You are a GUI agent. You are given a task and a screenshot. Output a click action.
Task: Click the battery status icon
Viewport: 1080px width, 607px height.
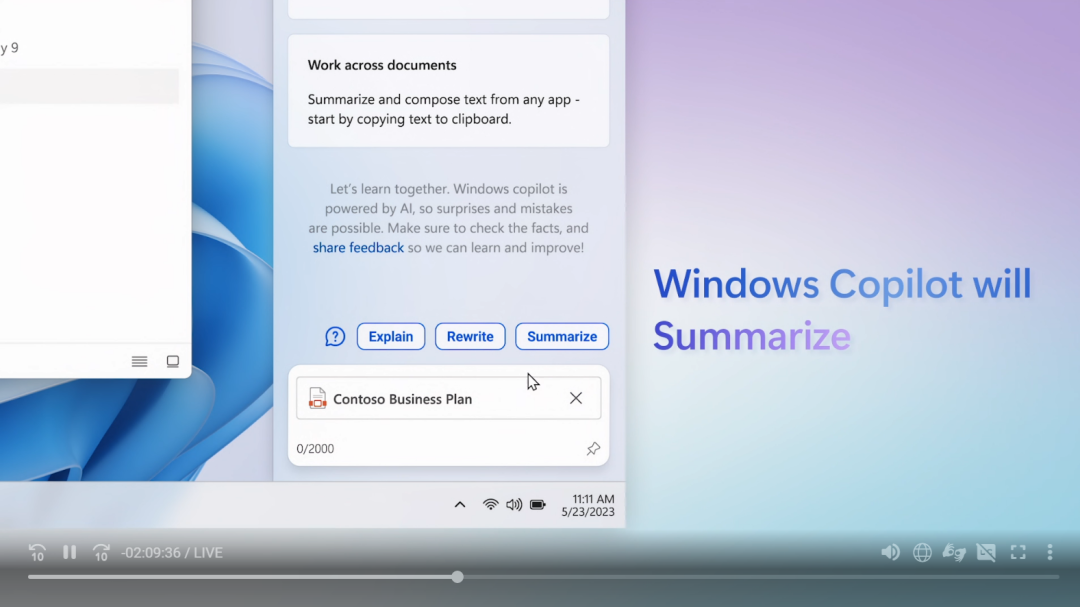pos(538,505)
